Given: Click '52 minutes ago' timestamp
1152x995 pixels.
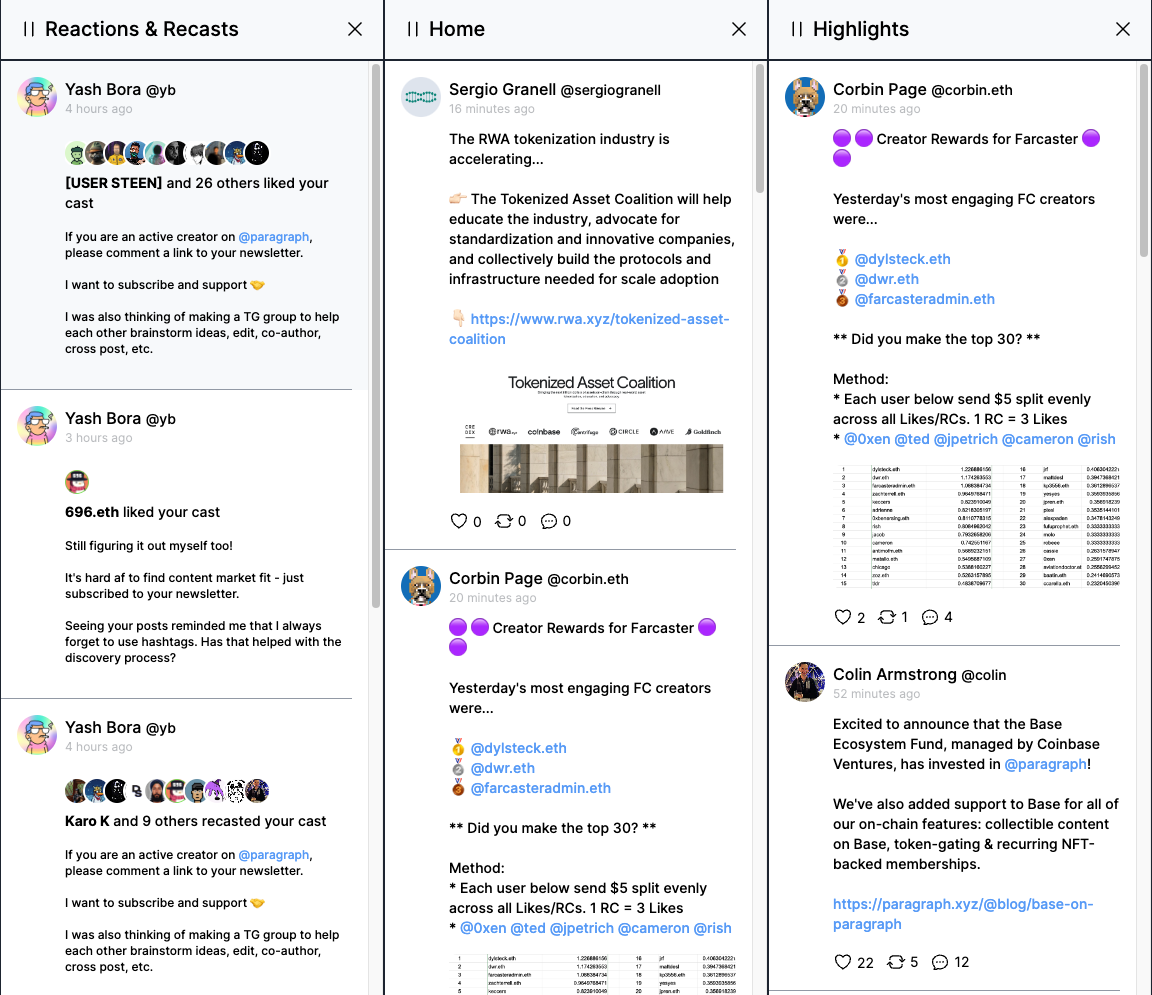Looking at the screenshot, I should pos(876,694).
